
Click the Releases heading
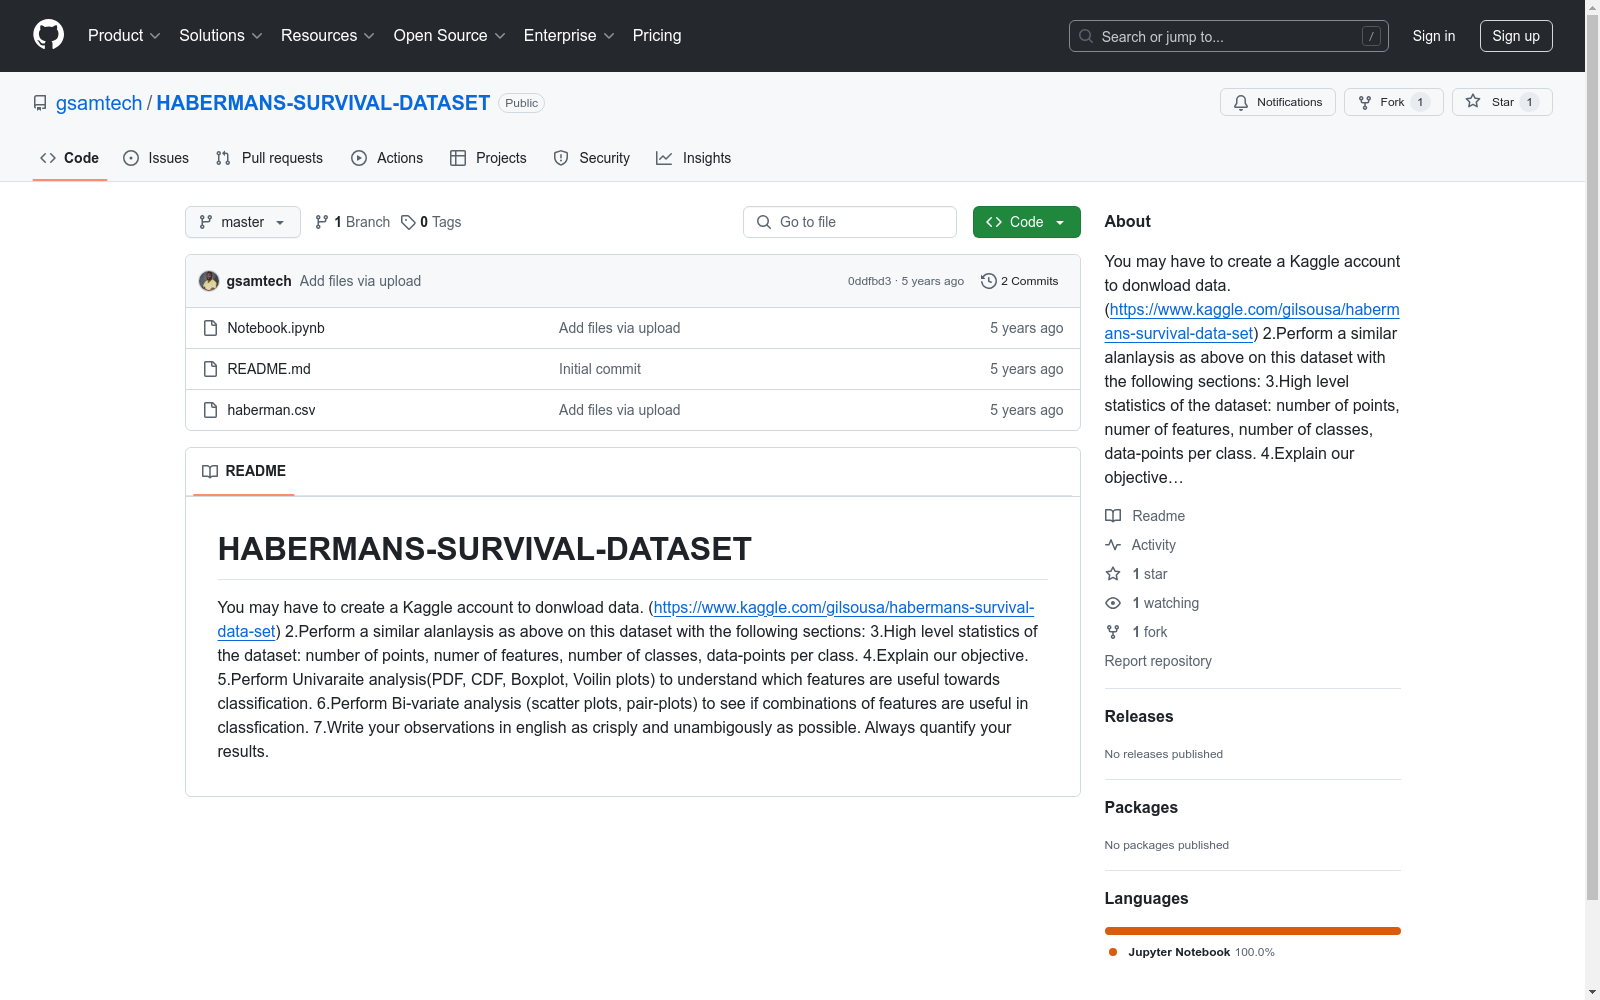coord(1139,716)
